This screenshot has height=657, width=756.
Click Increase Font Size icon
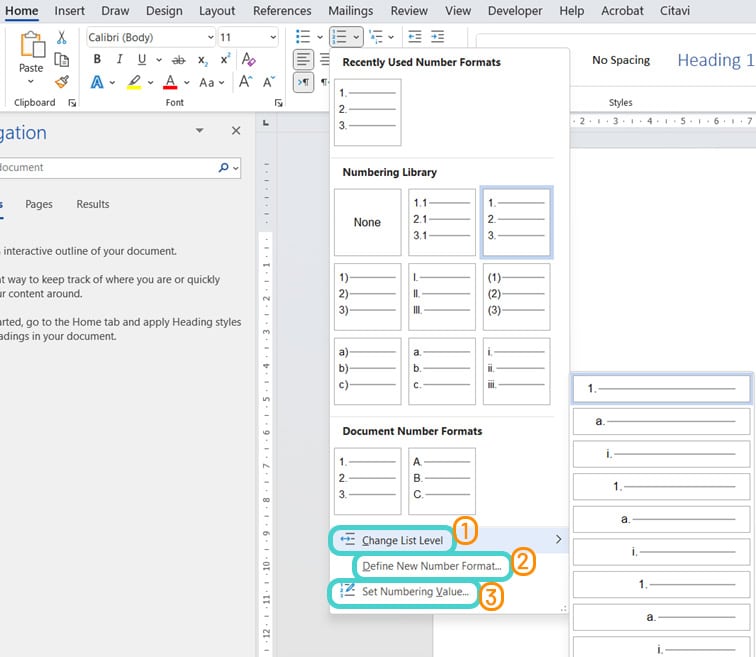click(x=245, y=82)
